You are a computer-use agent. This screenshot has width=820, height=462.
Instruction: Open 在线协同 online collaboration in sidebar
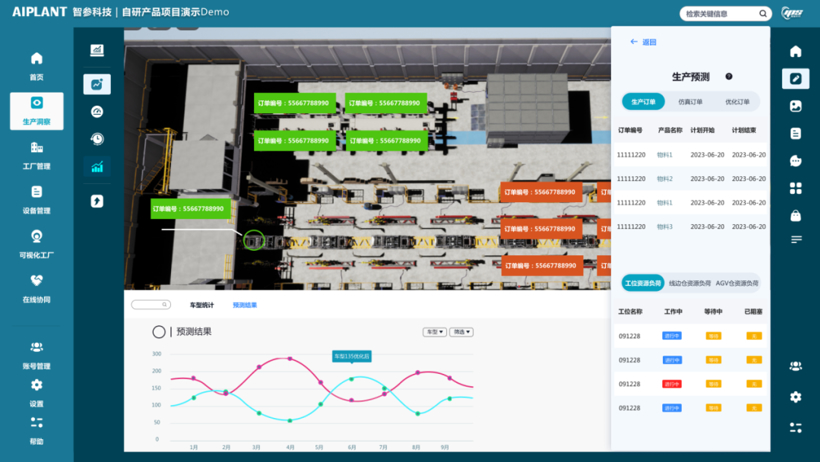(x=36, y=288)
